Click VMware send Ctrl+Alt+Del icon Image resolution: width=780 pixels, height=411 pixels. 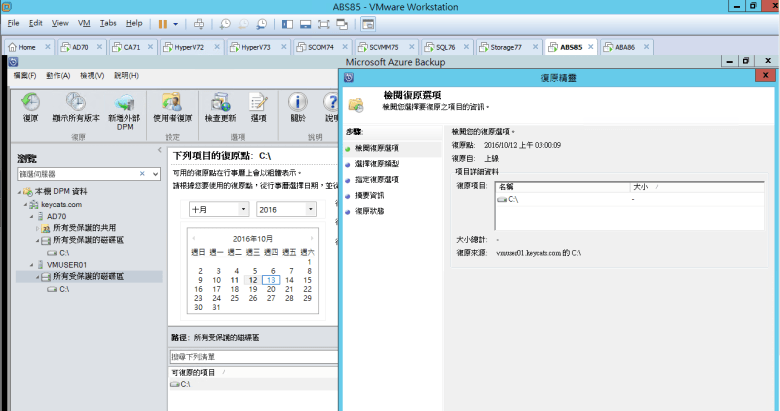[x=199, y=22]
